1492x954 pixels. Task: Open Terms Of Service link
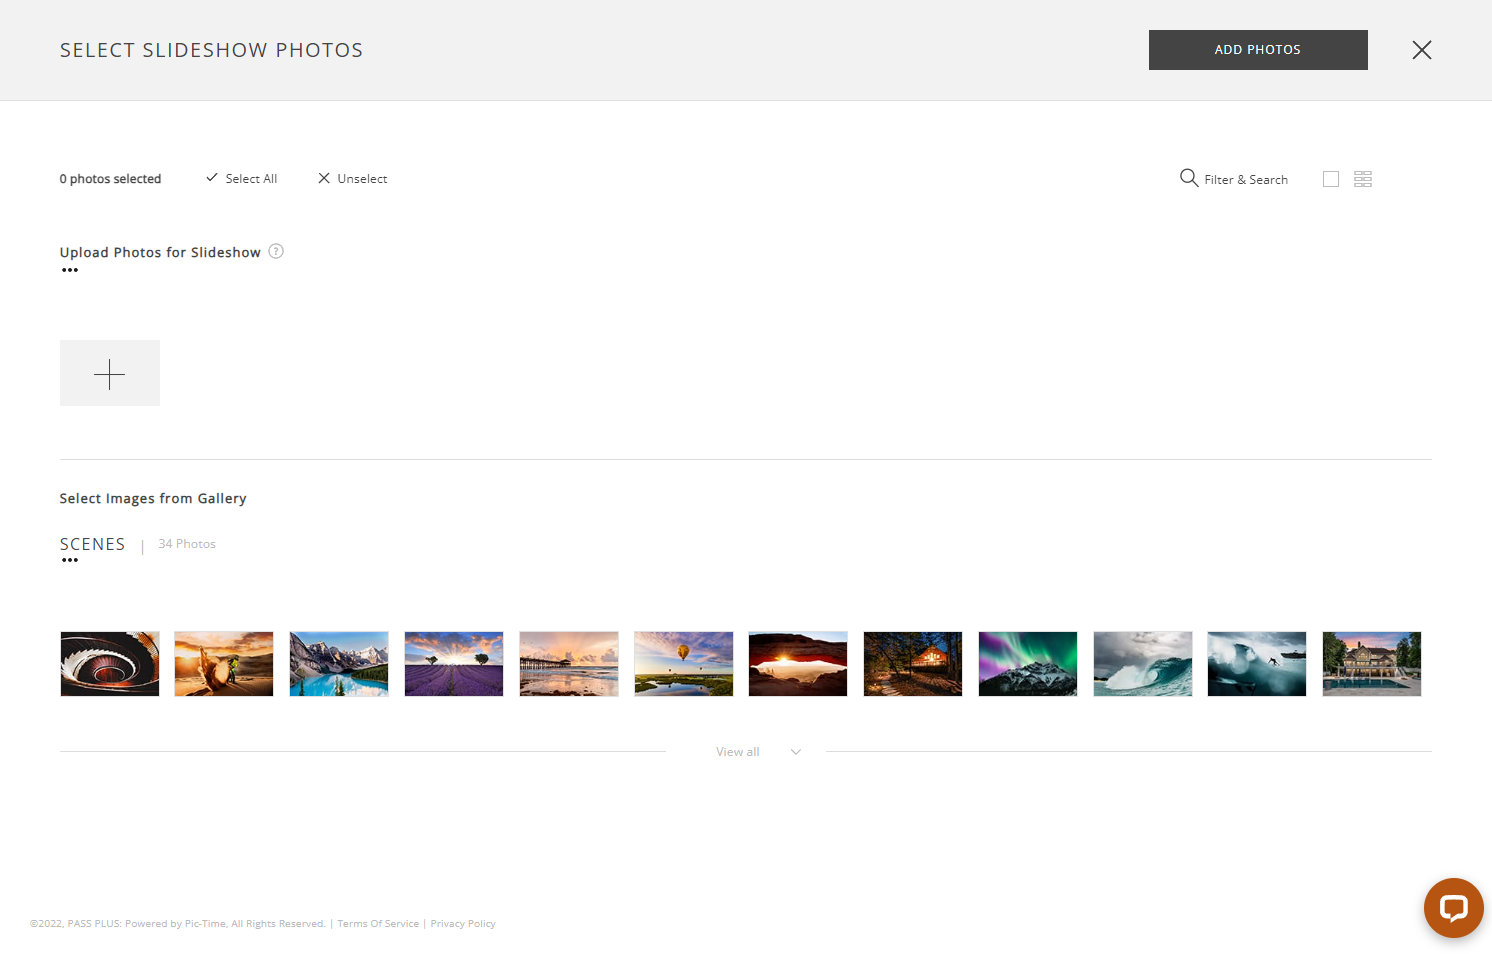(x=378, y=923)
